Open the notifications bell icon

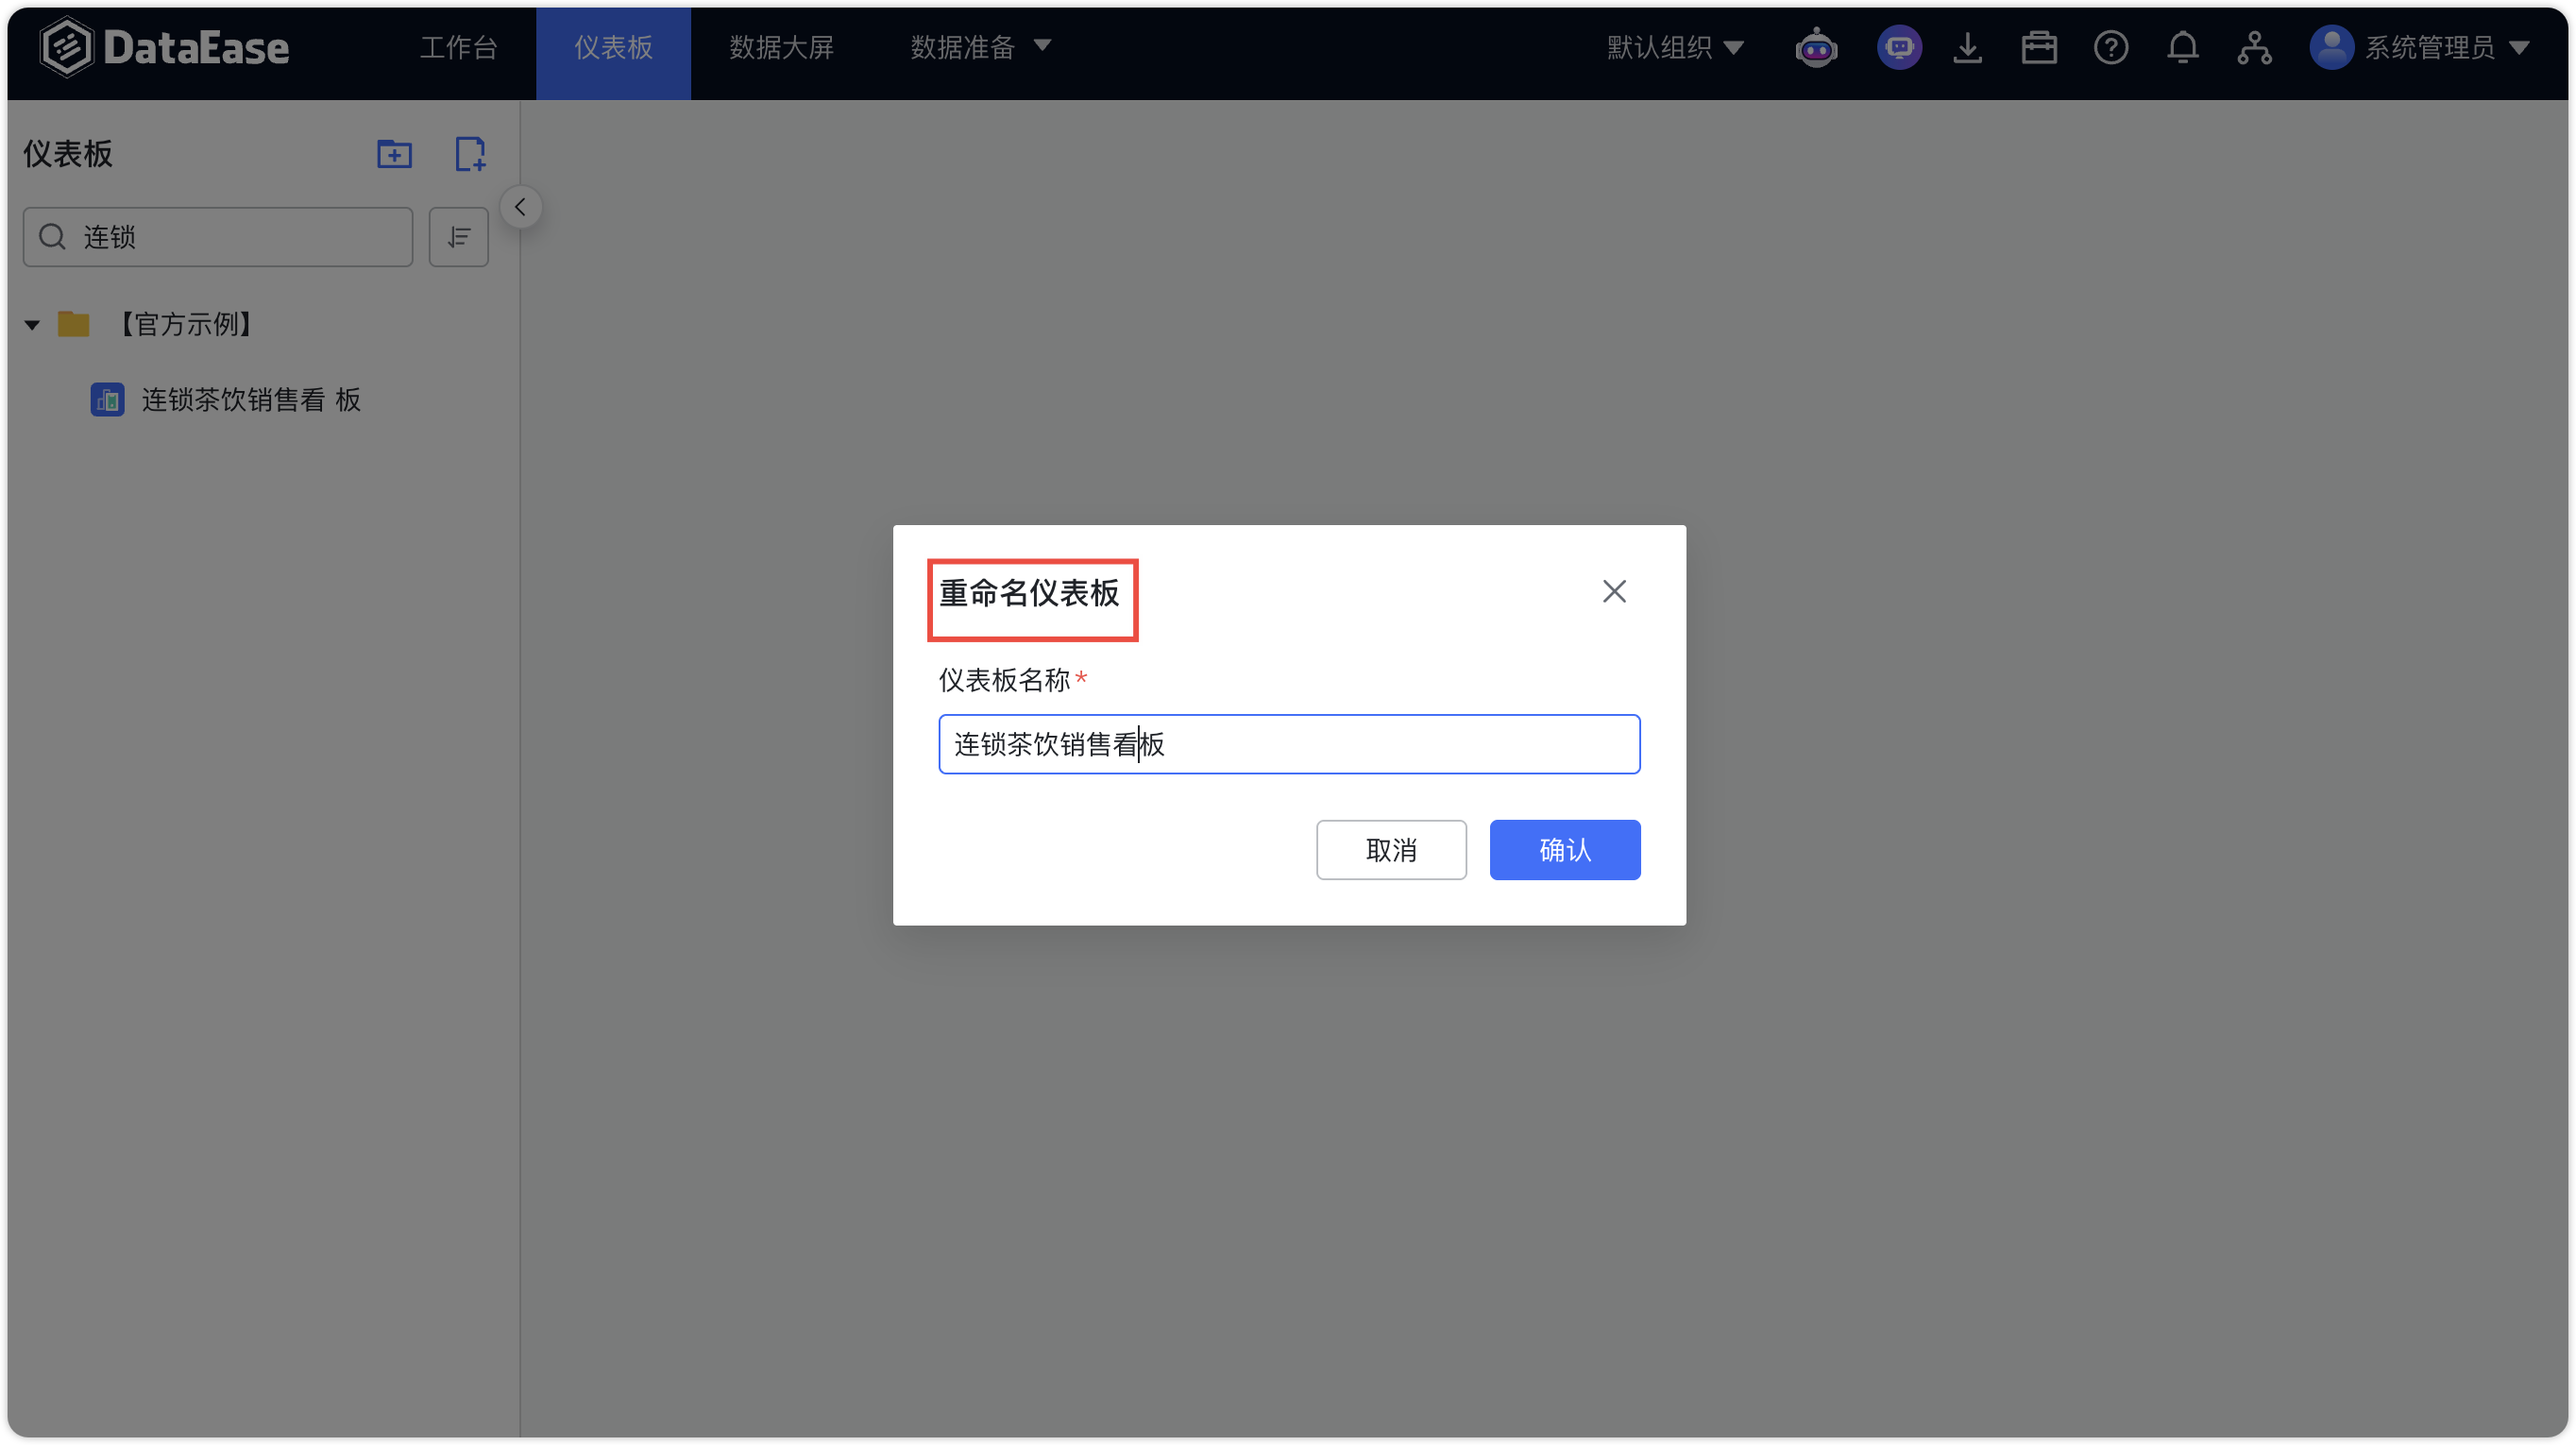pos(2183,47)
